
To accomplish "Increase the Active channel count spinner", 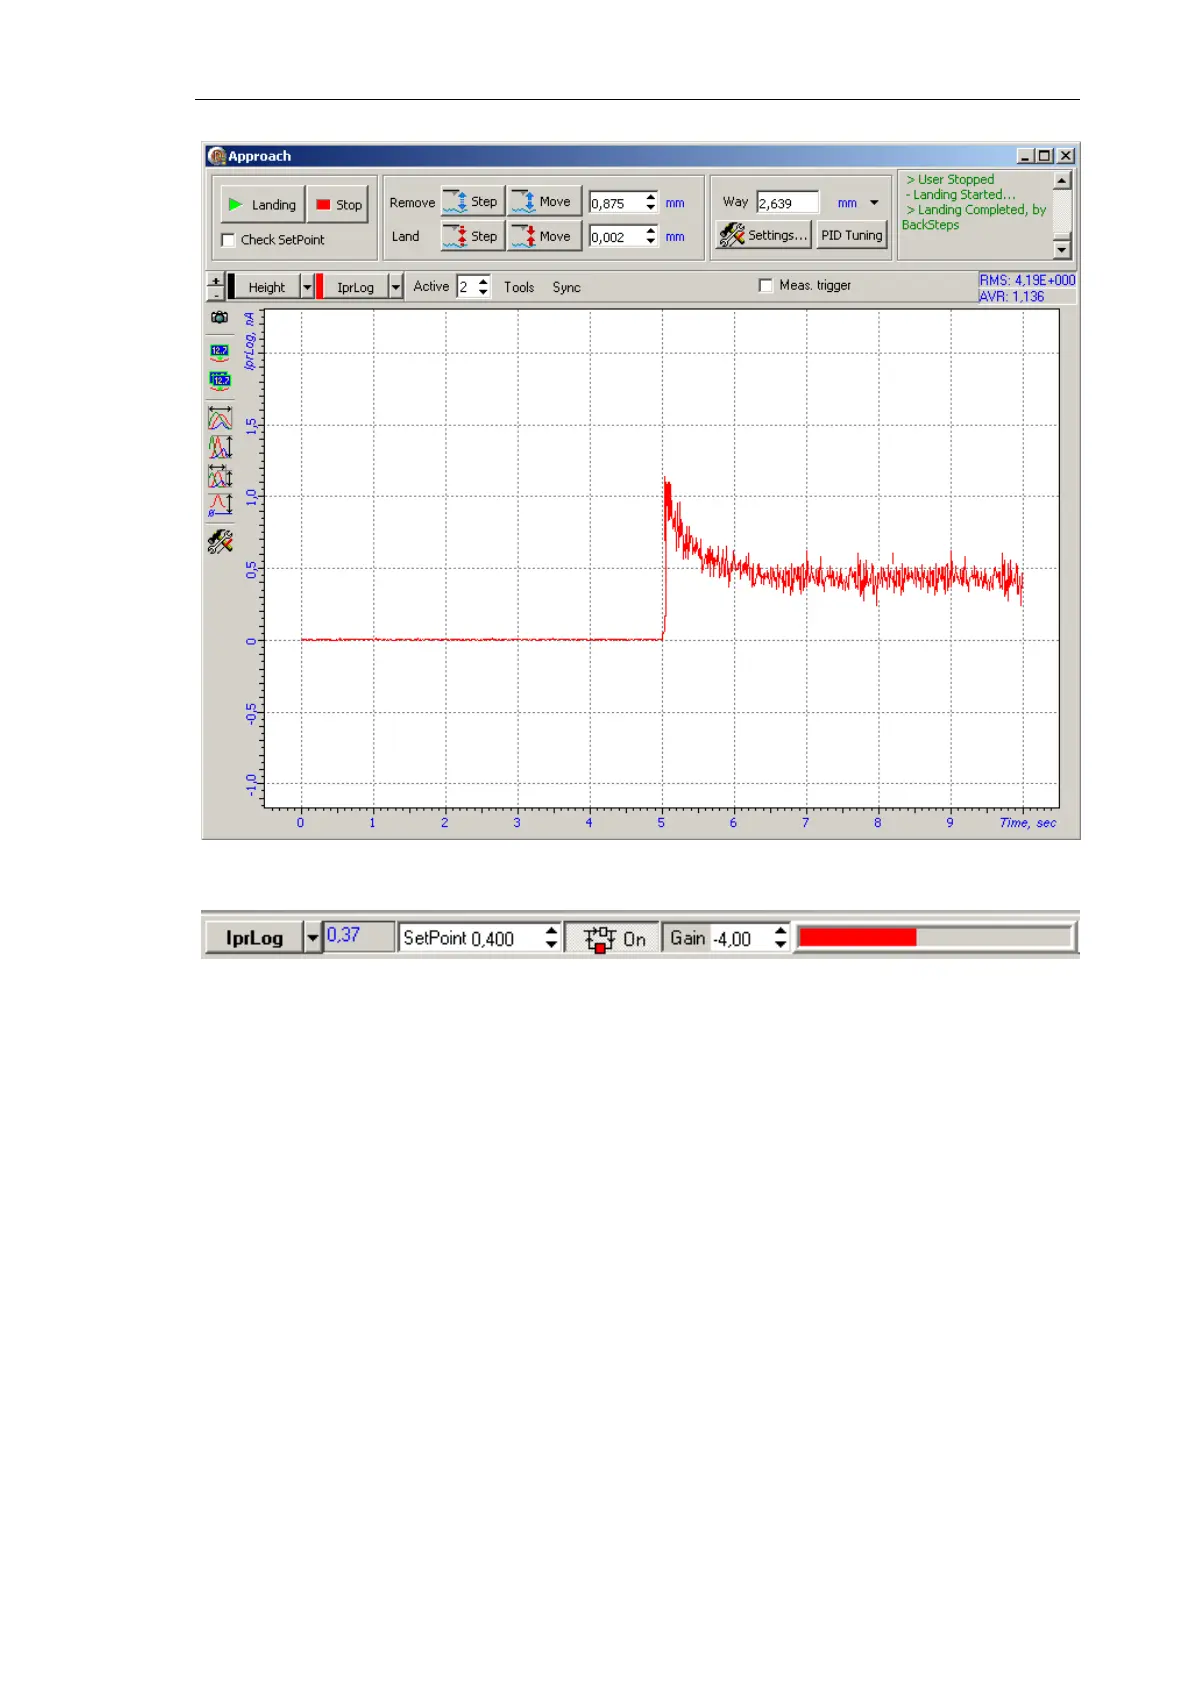I will pyautogui.click(x=484, y=282).
